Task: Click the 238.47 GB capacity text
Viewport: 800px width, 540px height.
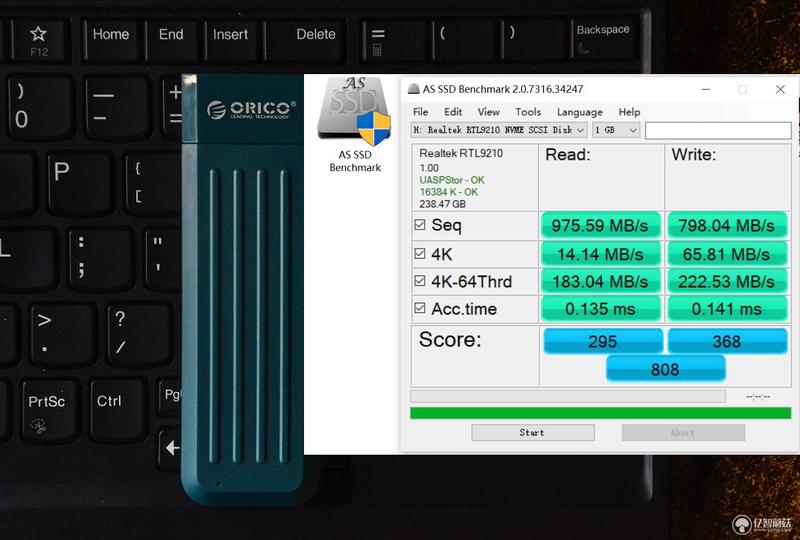Action: (442, 204)
